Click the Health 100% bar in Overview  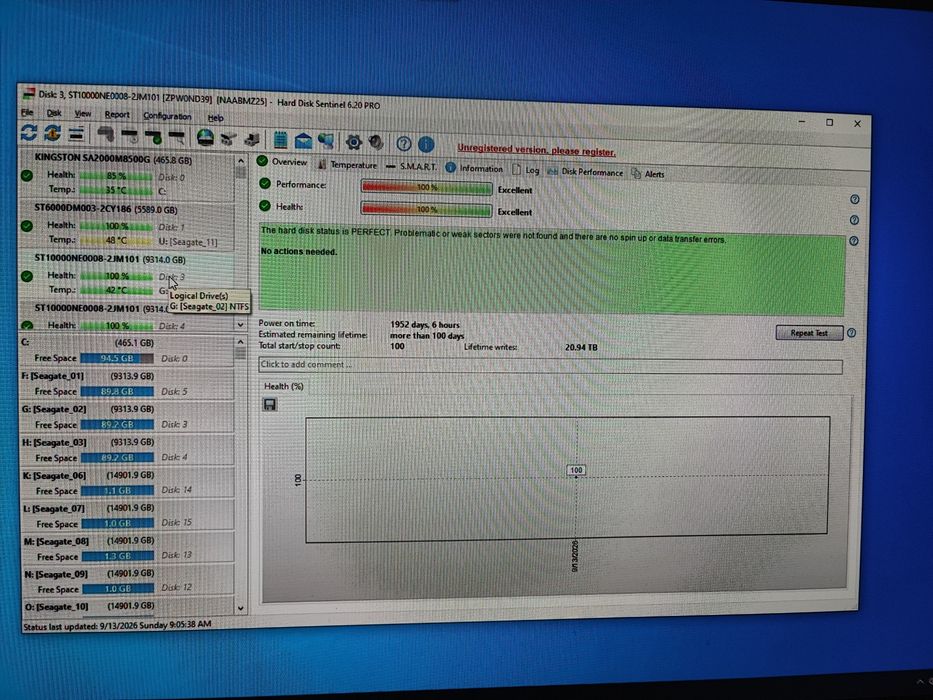[x=426, y=210]
